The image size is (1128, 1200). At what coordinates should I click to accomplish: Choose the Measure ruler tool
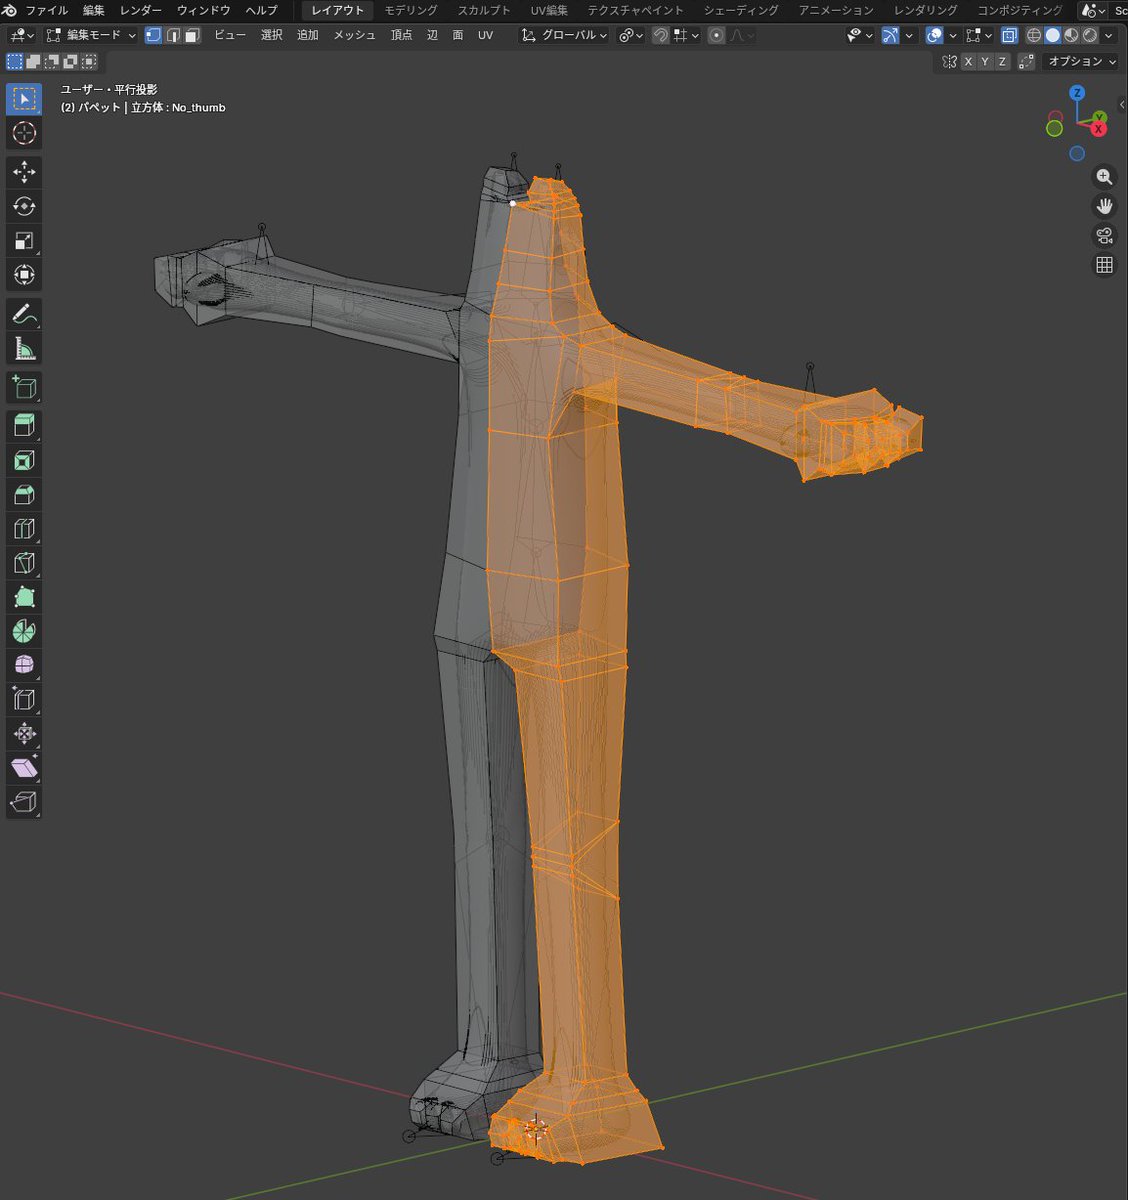24,348
